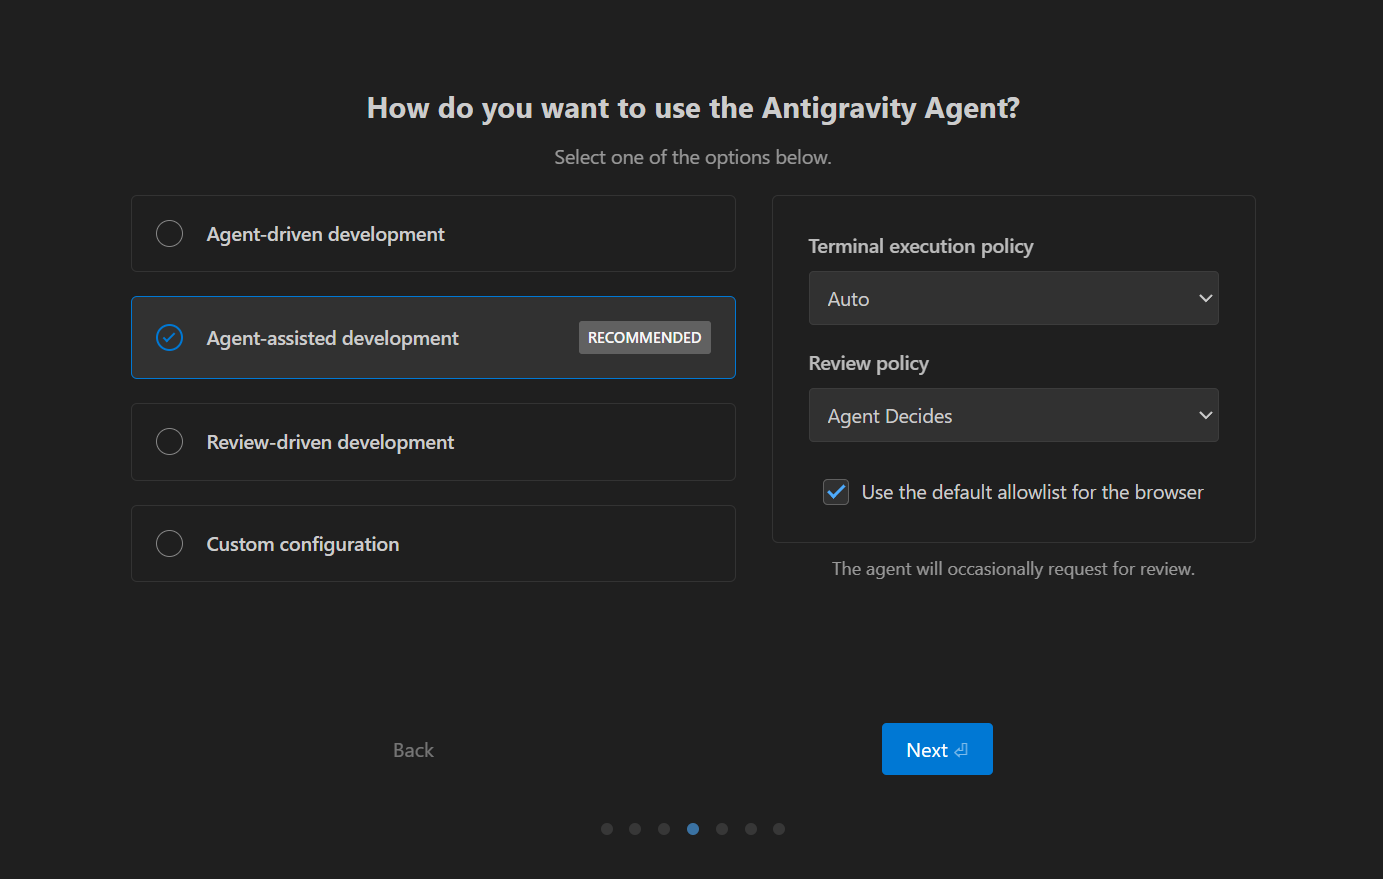Click the 'Use the default allowlist' label text
This screenshot has width=1383, height=879.
coord(1032,492)
